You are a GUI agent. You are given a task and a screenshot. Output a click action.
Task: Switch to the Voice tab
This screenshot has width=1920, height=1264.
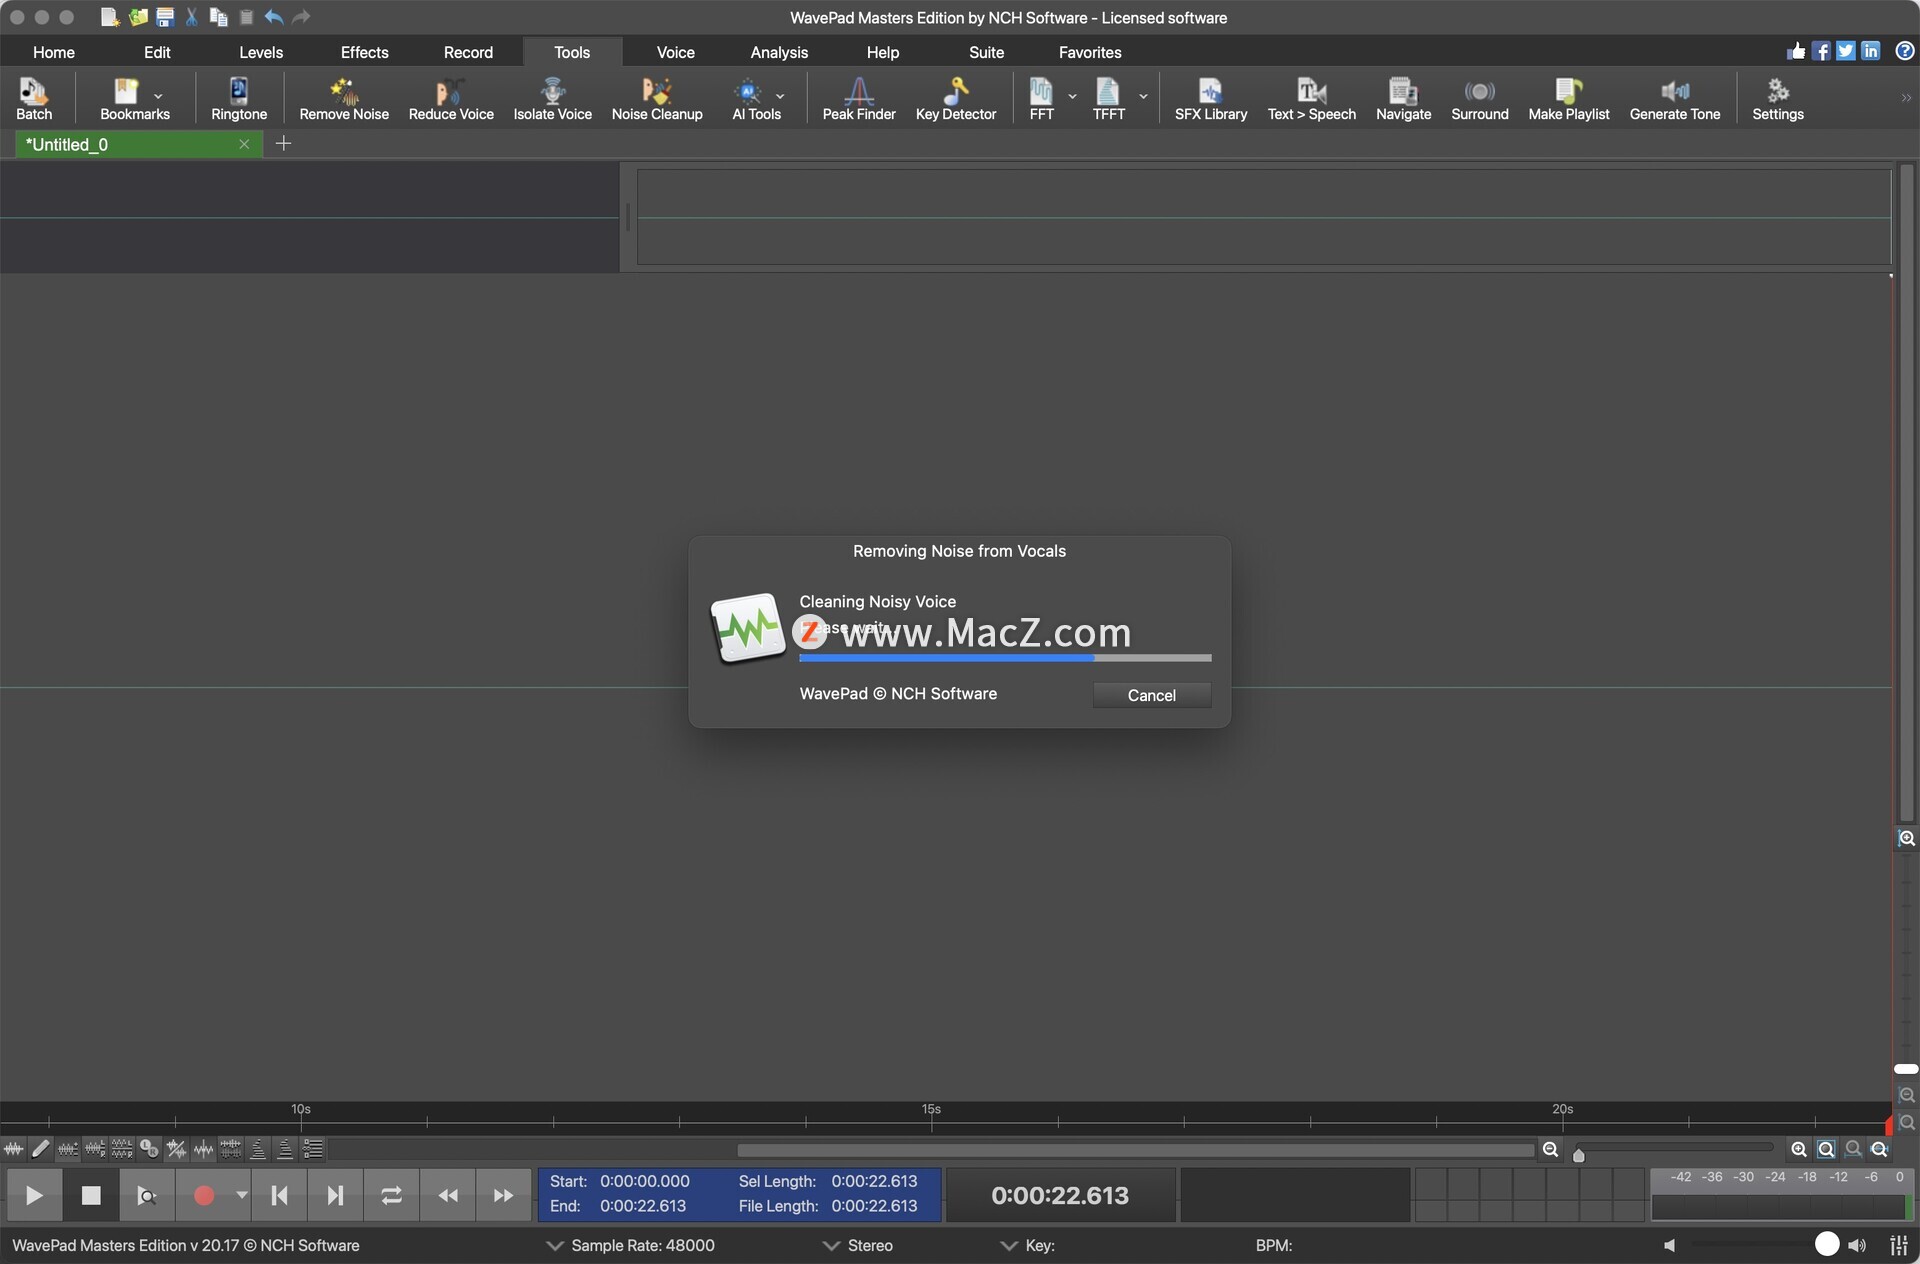(675, 52)
